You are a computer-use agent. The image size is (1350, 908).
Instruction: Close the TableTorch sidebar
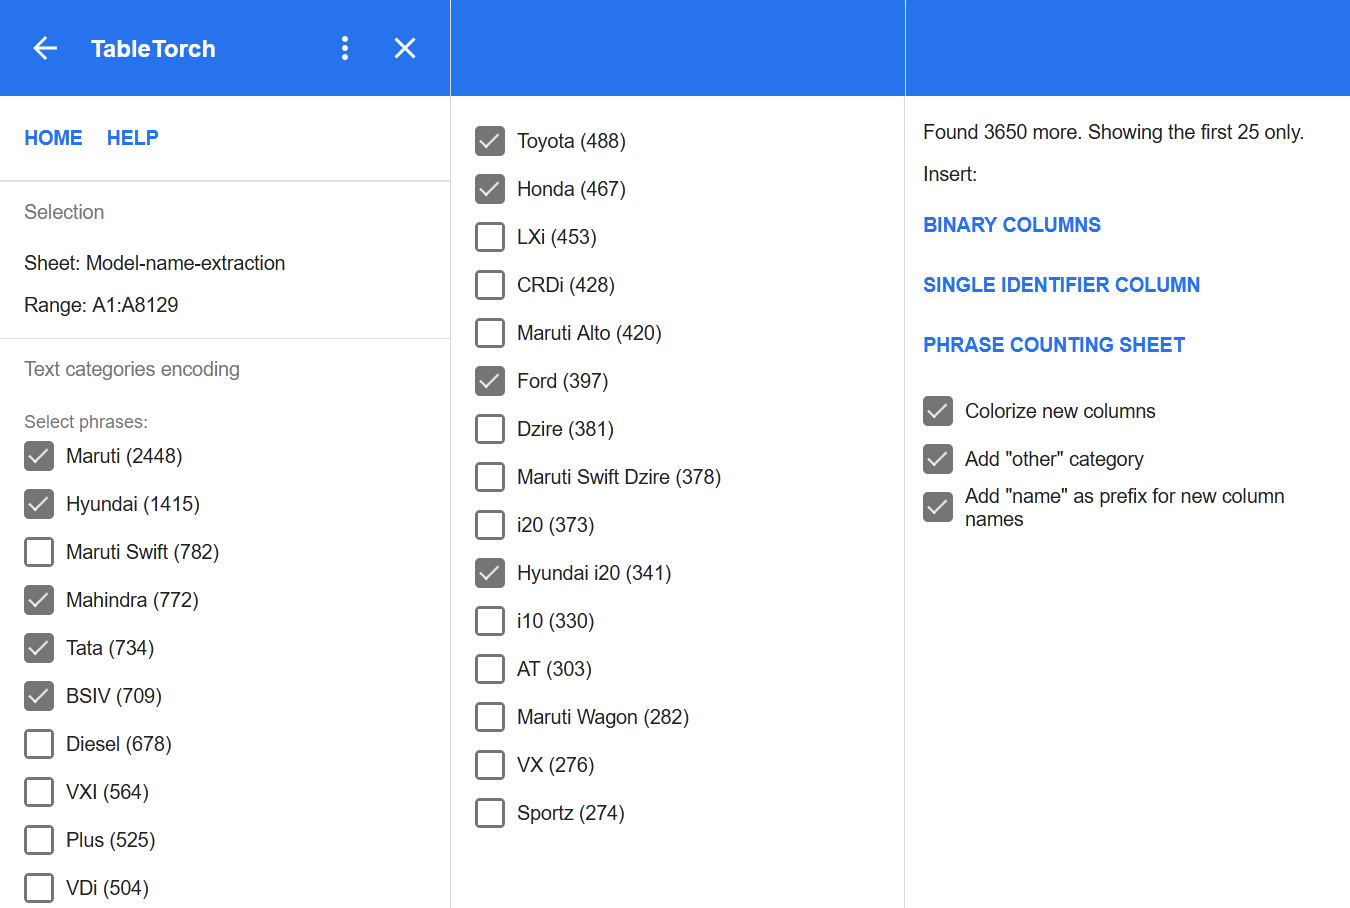pyautogui.click(x=405, y=48)
